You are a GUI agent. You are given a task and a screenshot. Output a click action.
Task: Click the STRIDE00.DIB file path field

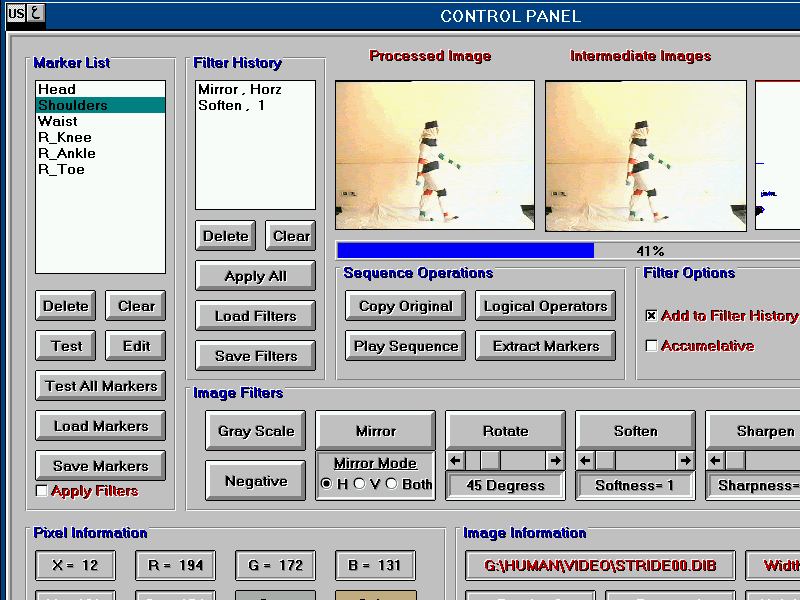(600, 565)
